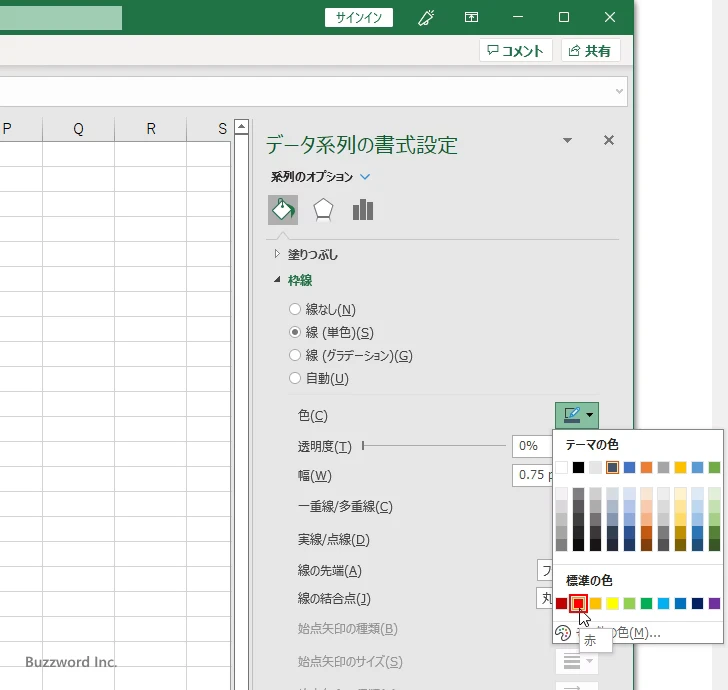Pick the green theme color swatch in top row
This screenshot has width=728, height=690.
pos(715,467)
